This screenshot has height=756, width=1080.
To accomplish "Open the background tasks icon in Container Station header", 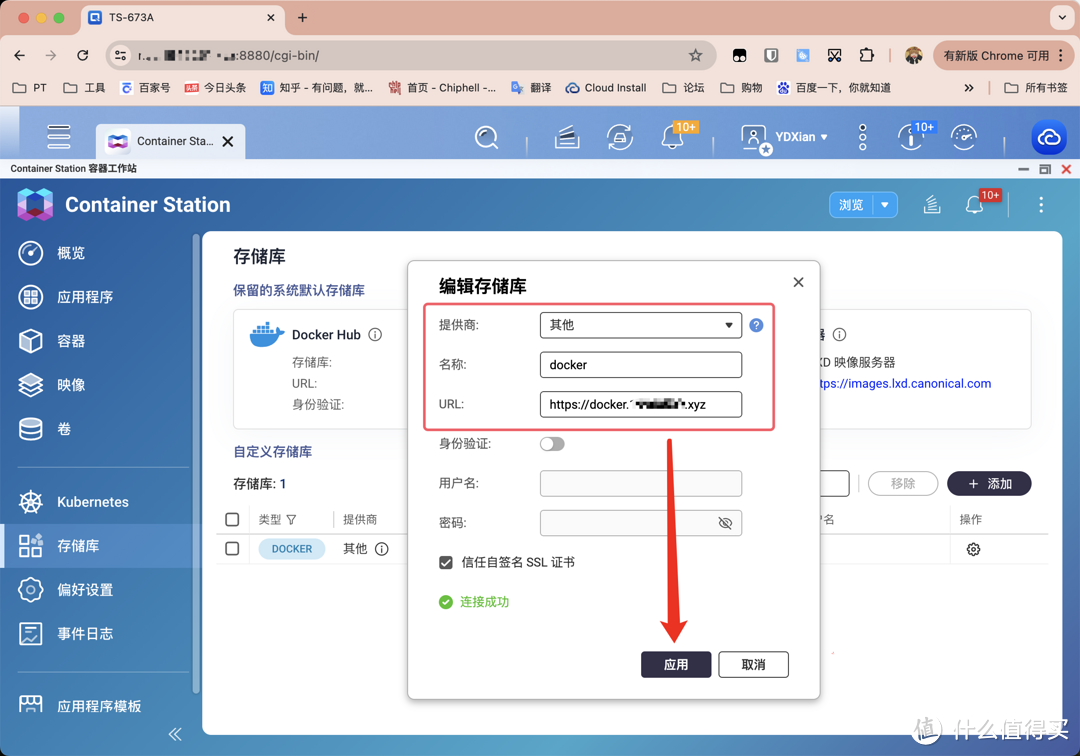I will coord(931,204).
